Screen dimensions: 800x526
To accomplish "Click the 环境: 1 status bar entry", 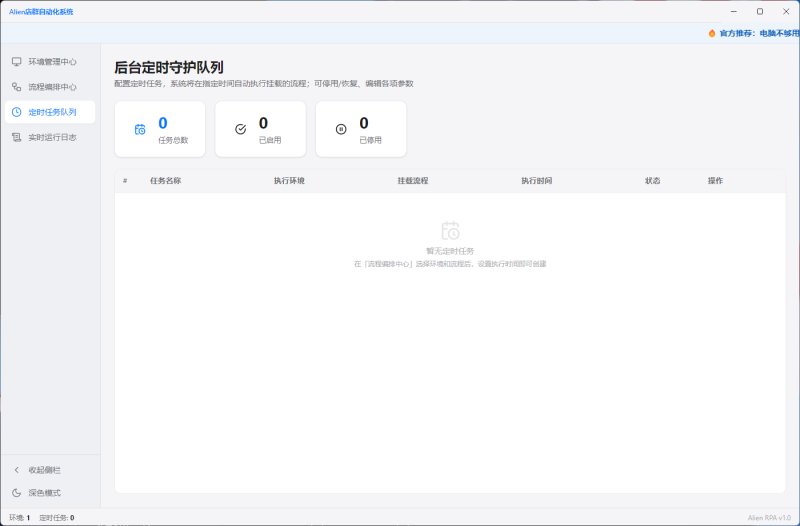I will (x=19, y=517).
